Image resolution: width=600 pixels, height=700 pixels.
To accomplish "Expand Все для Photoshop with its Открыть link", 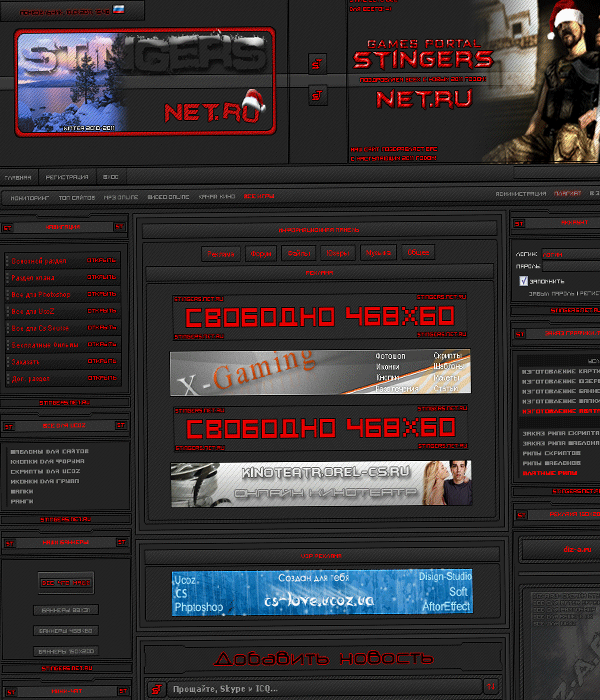I will pyautogui.click(x=102, y=294).
